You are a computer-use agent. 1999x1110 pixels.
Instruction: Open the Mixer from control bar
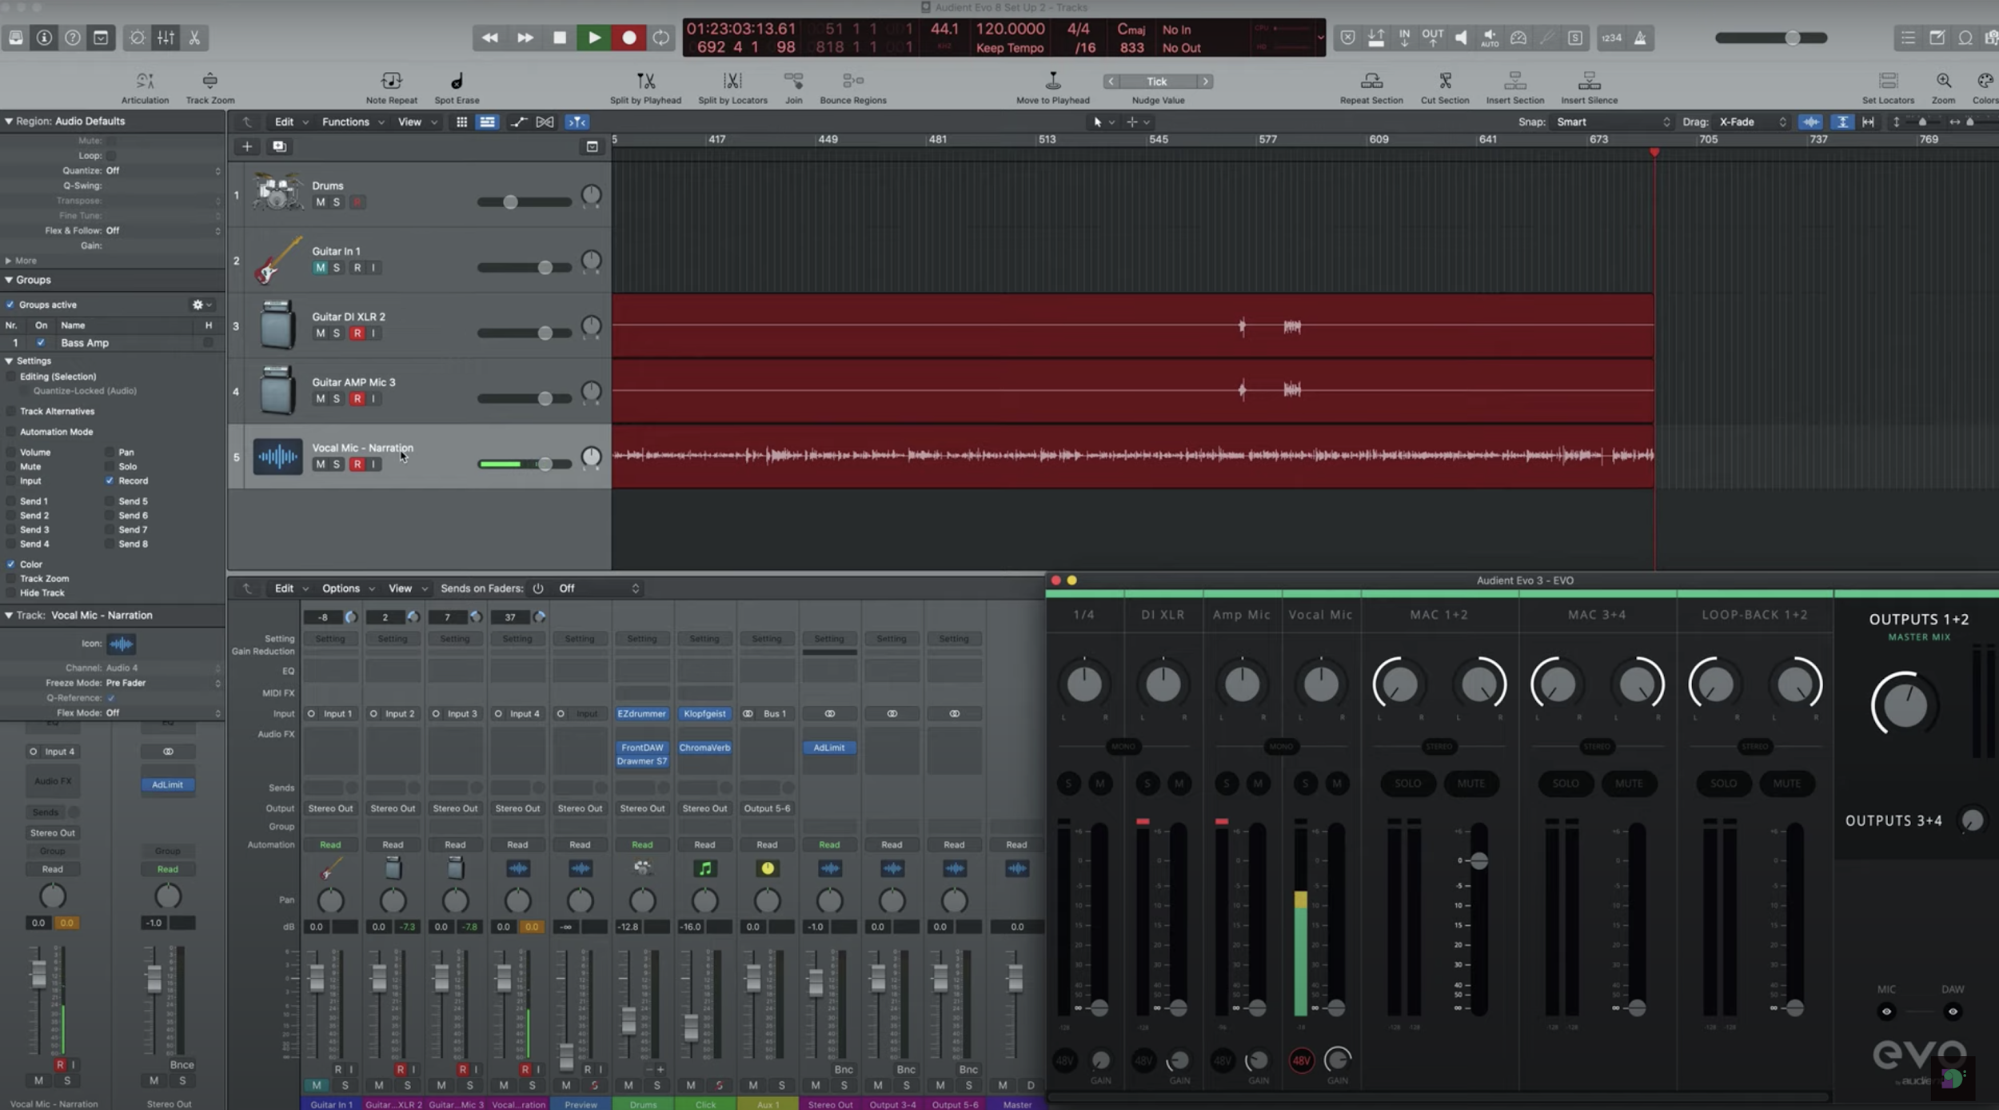coord(166,38)
